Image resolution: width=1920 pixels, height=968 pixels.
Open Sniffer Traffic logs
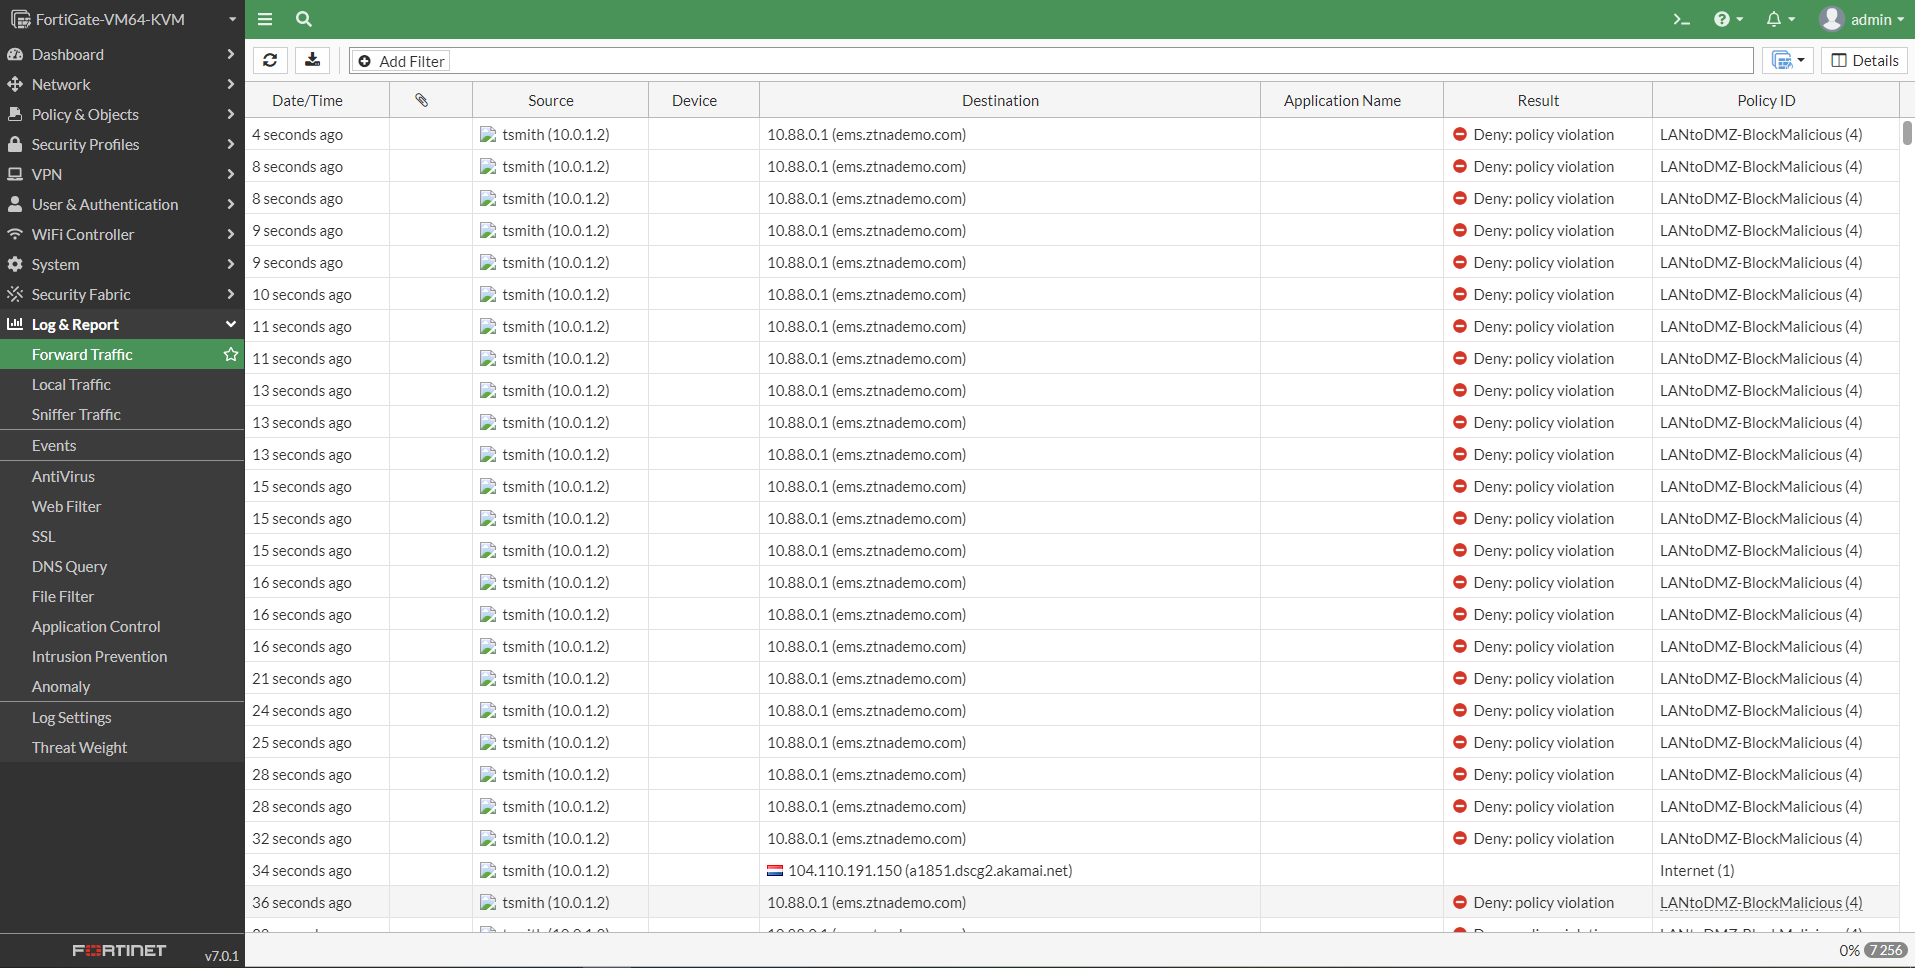[x=122, y=414]
